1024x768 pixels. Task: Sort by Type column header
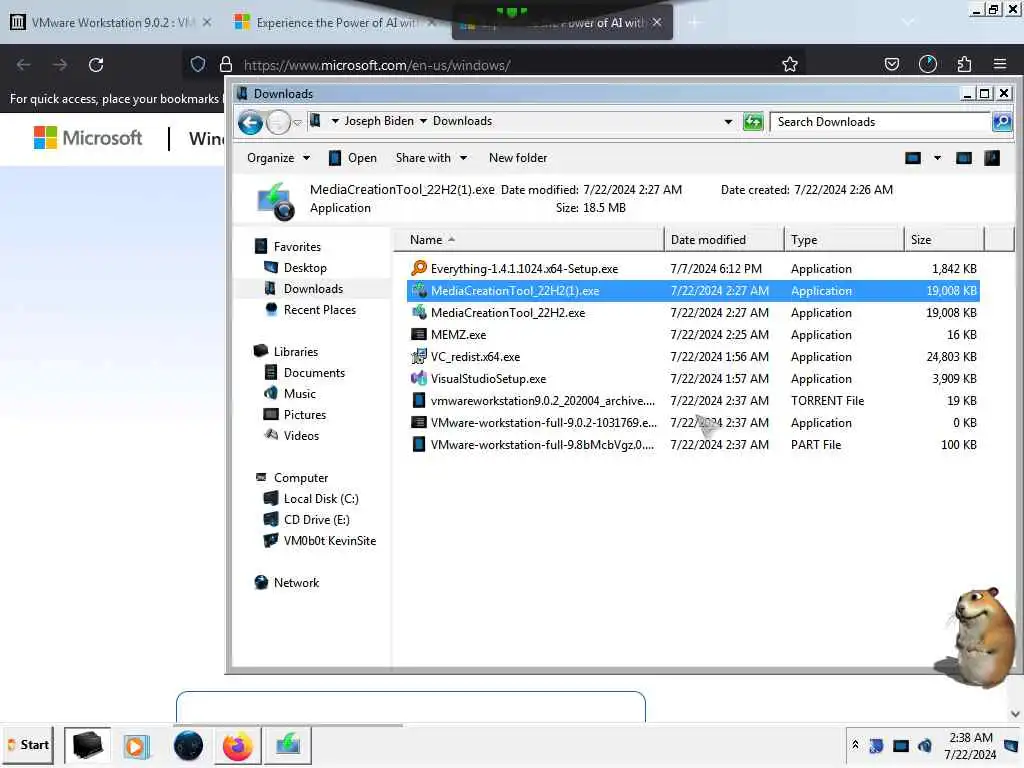pyautogui.click(x=844, y=240)
